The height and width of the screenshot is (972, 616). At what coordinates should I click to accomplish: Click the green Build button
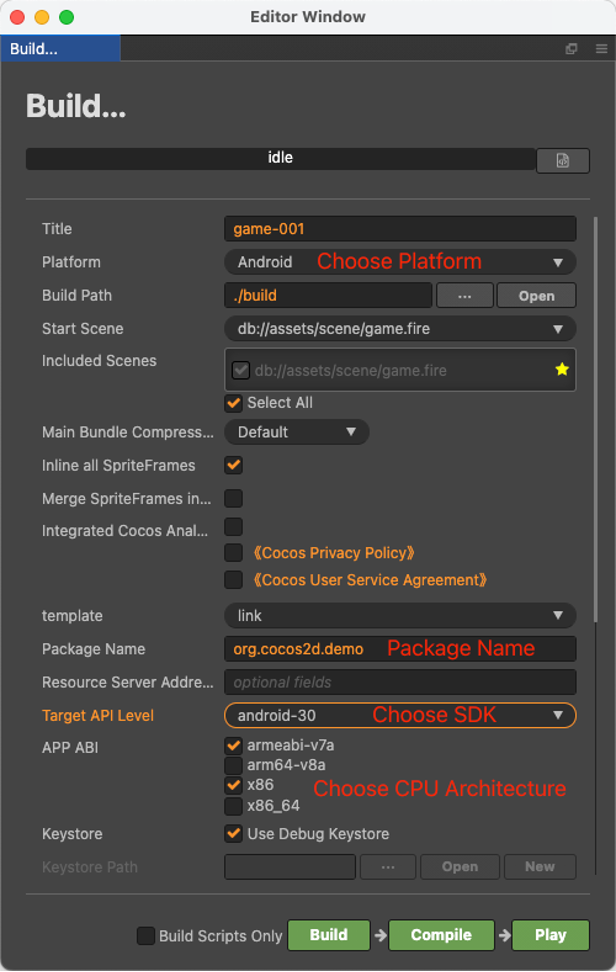(329, 935)
